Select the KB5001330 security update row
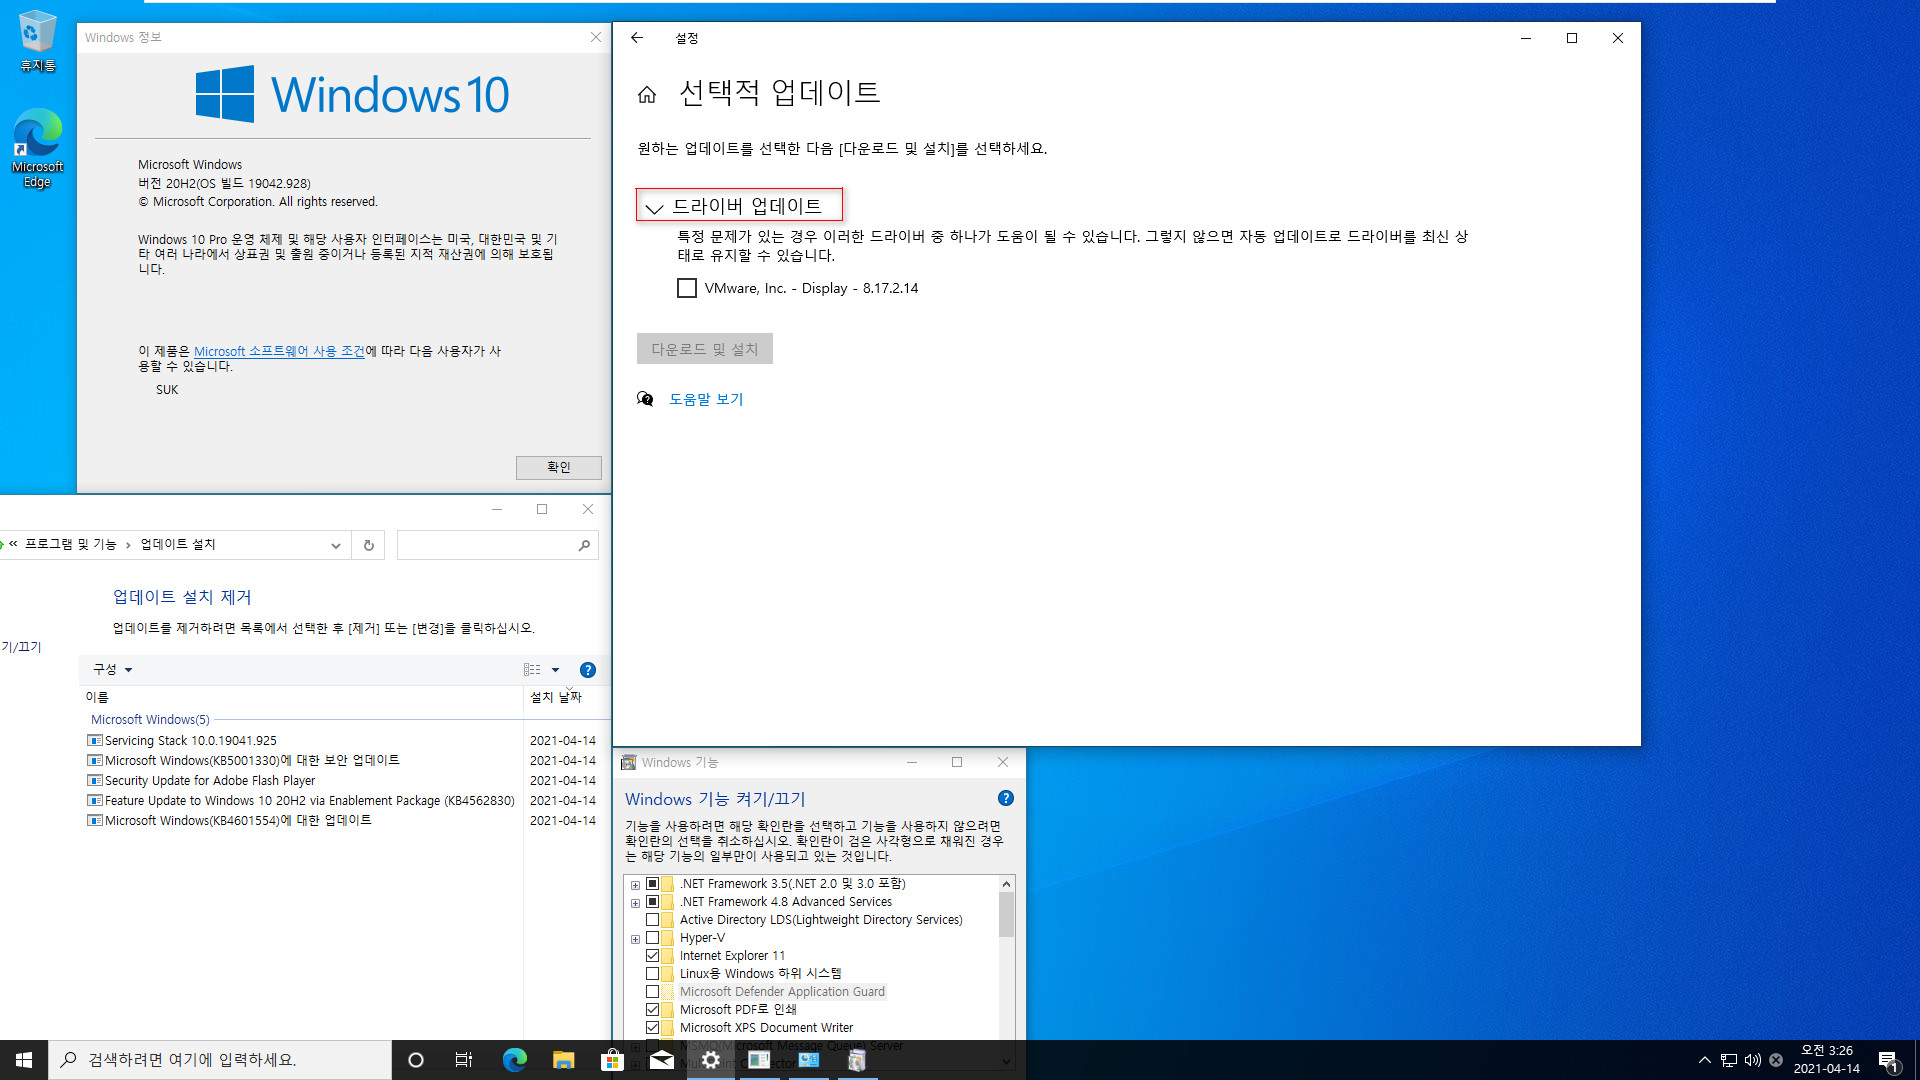 tap(340, 761)
